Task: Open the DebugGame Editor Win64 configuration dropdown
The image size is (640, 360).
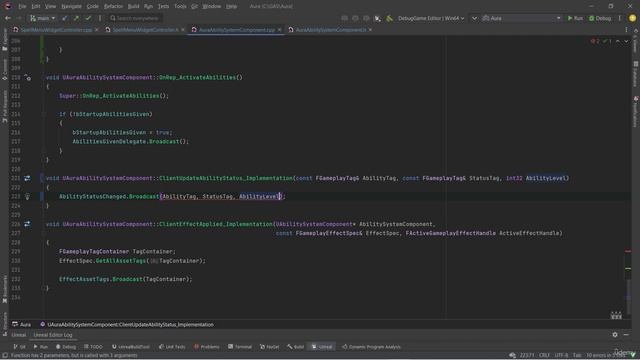Action: pos(431,18)
